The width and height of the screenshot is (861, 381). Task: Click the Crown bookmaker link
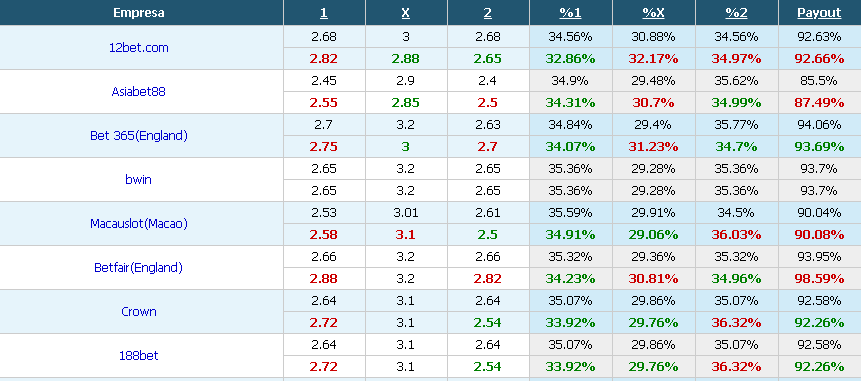139,311
